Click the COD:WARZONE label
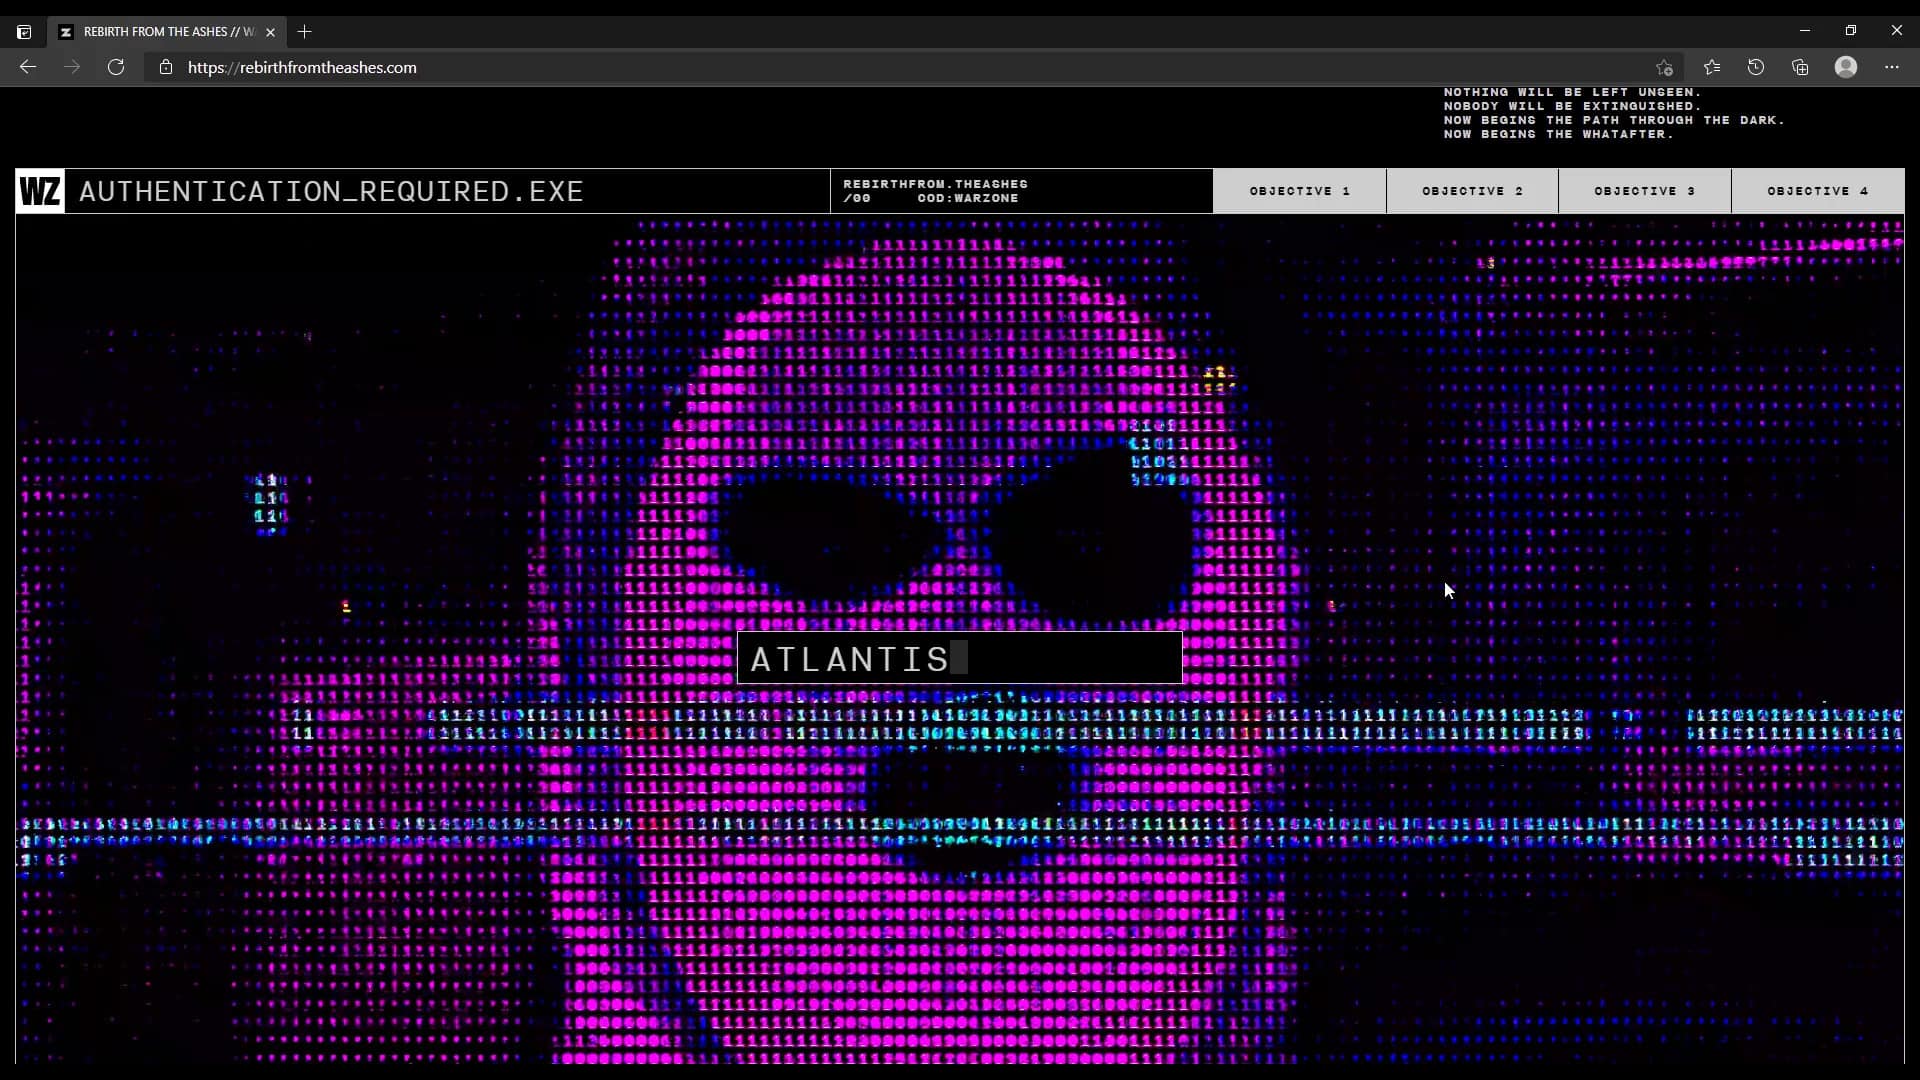 tap(968, 198)
